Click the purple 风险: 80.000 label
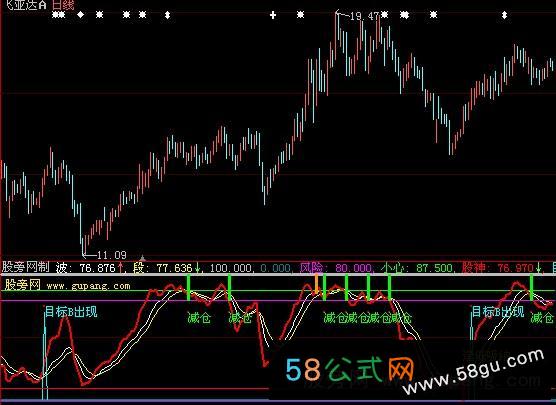The width and height of the screenshot is (556, 405). tap(336, 268)
